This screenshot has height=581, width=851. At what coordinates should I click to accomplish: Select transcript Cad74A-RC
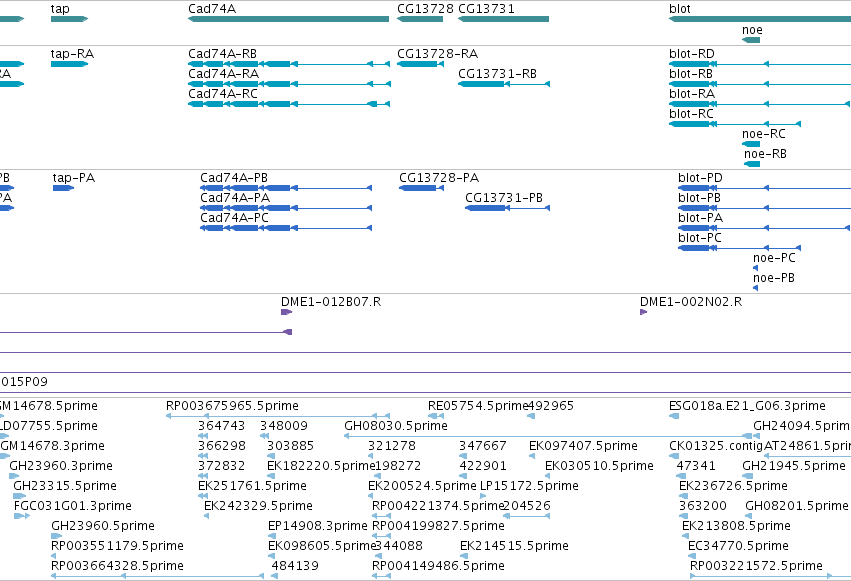(223, 94)
